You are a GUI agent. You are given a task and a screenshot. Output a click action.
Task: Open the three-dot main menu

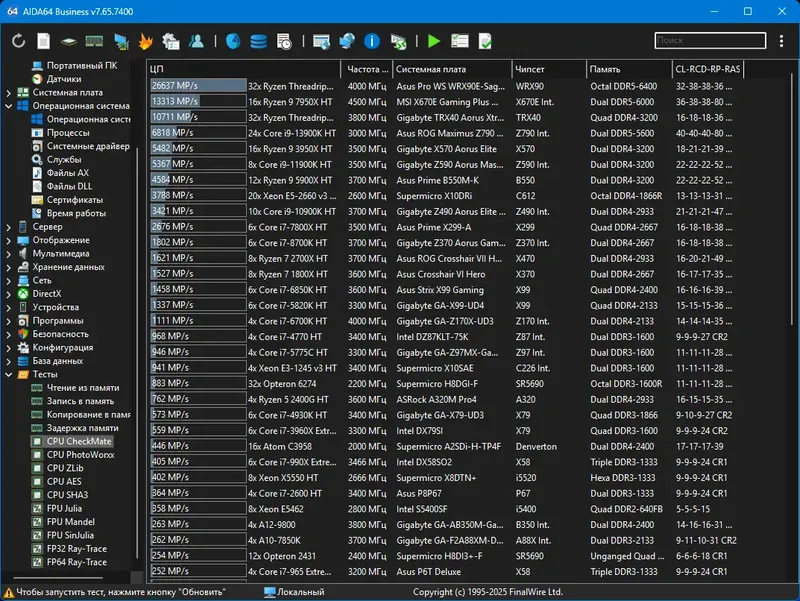781,41
